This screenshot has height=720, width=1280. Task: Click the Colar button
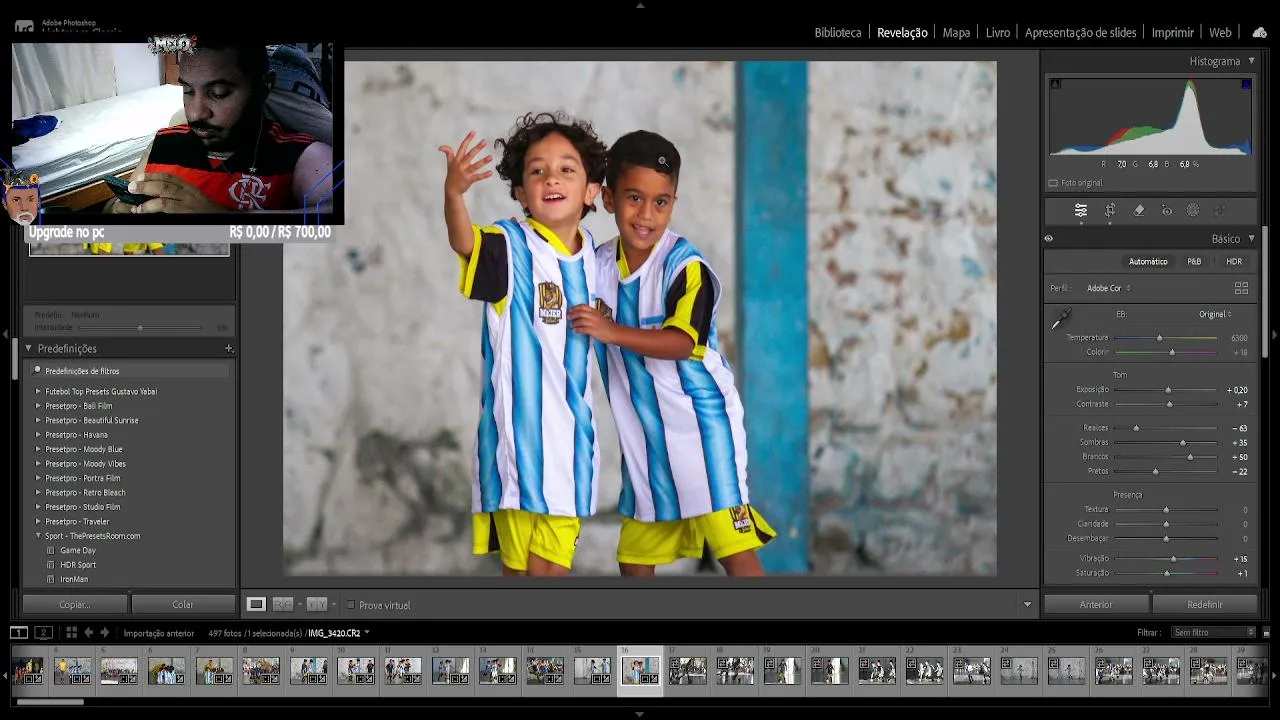[183, 604]
